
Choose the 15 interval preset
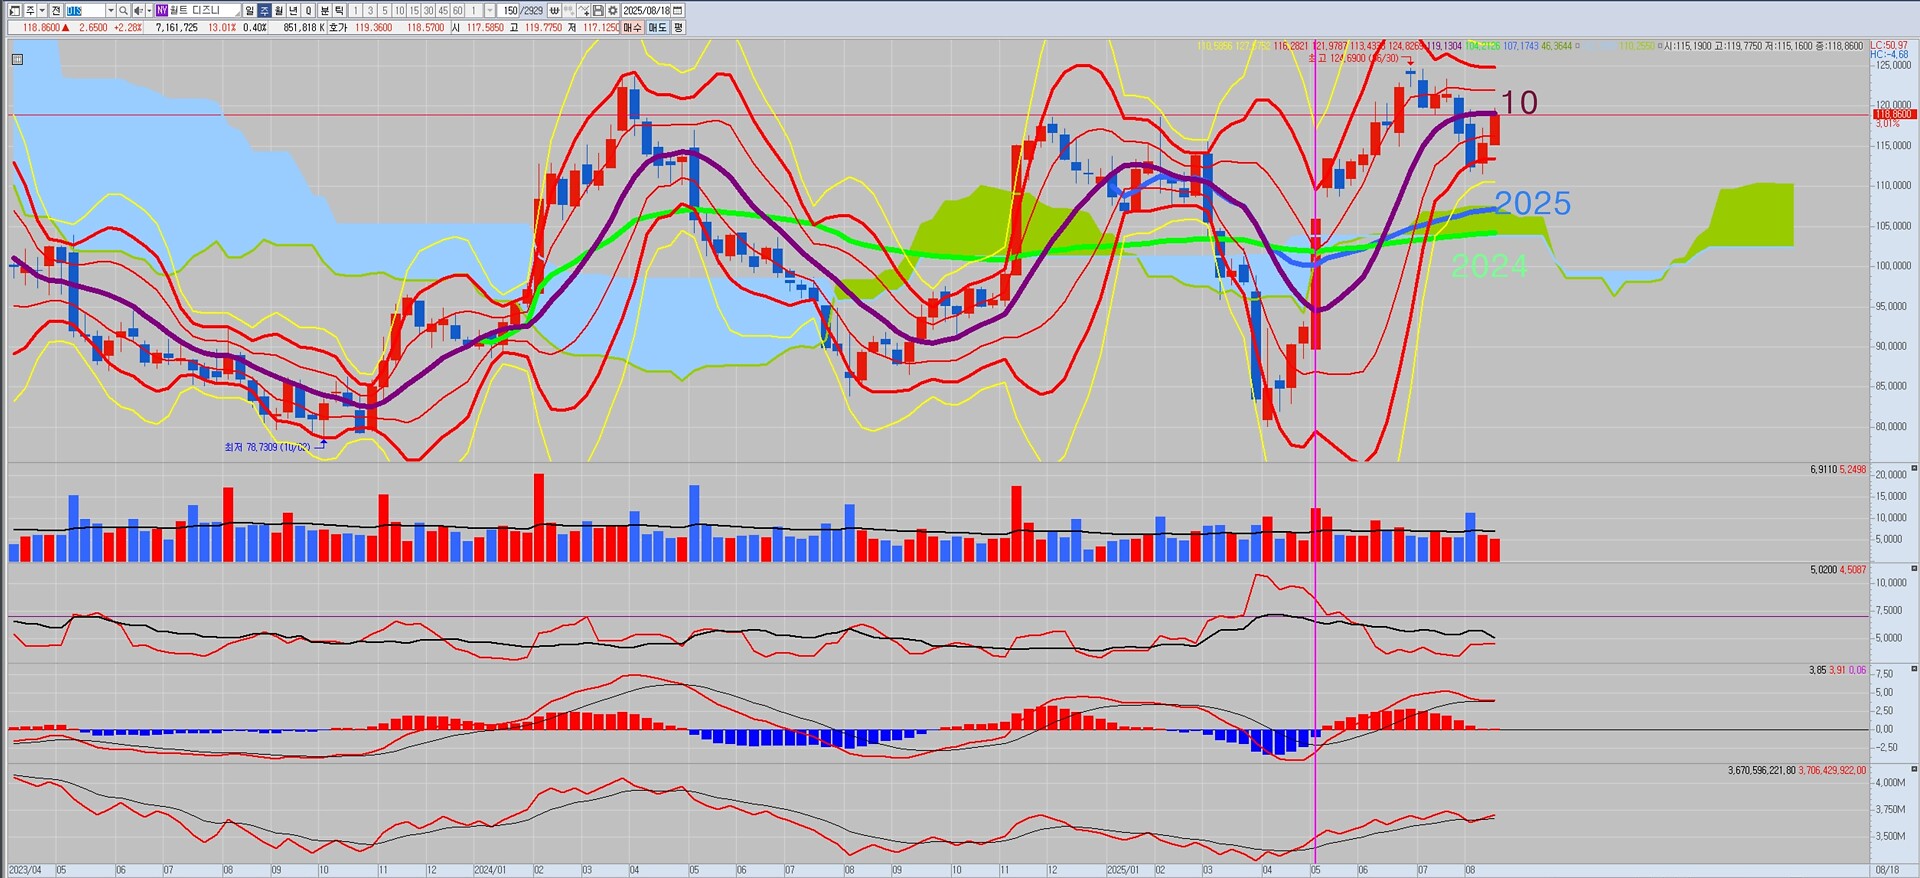click(414, 10)
